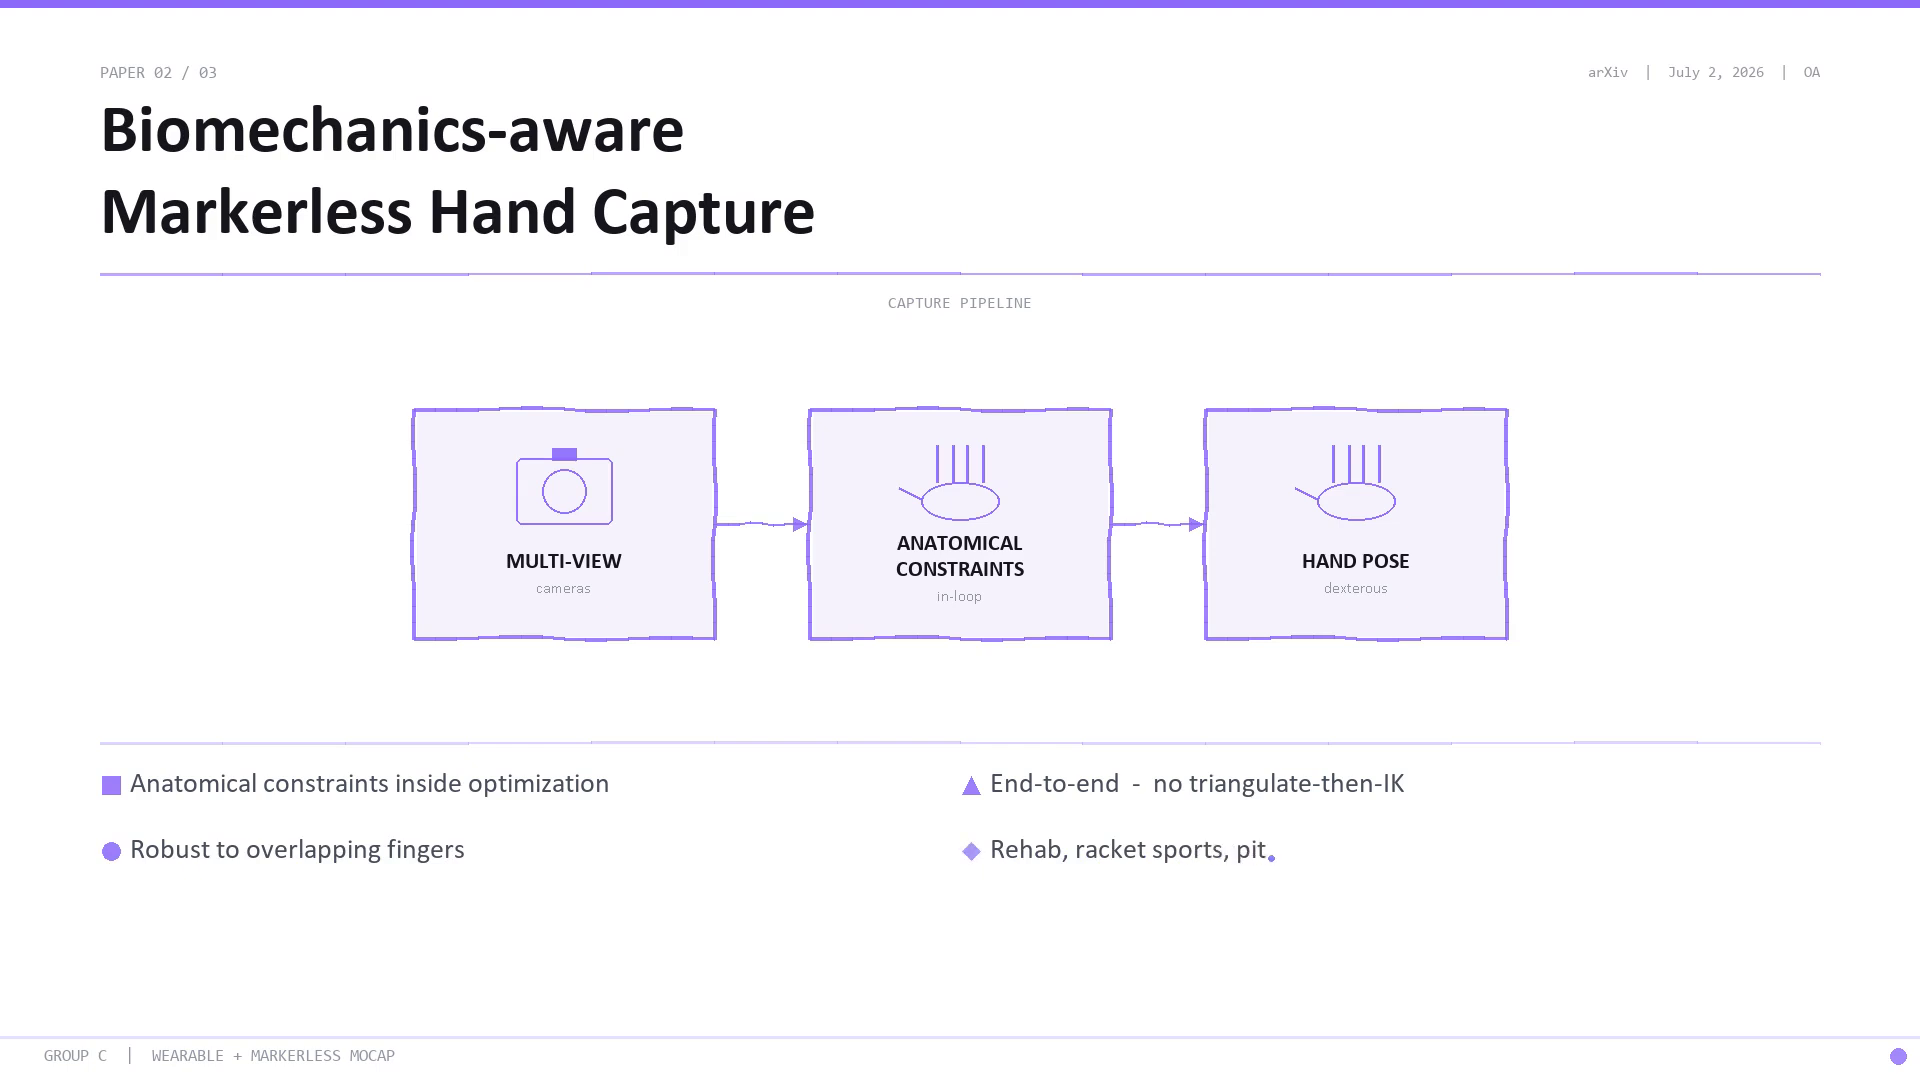Click the in-loop subtitle
The image size is (1920, 1080).
(x=960, y=596)
